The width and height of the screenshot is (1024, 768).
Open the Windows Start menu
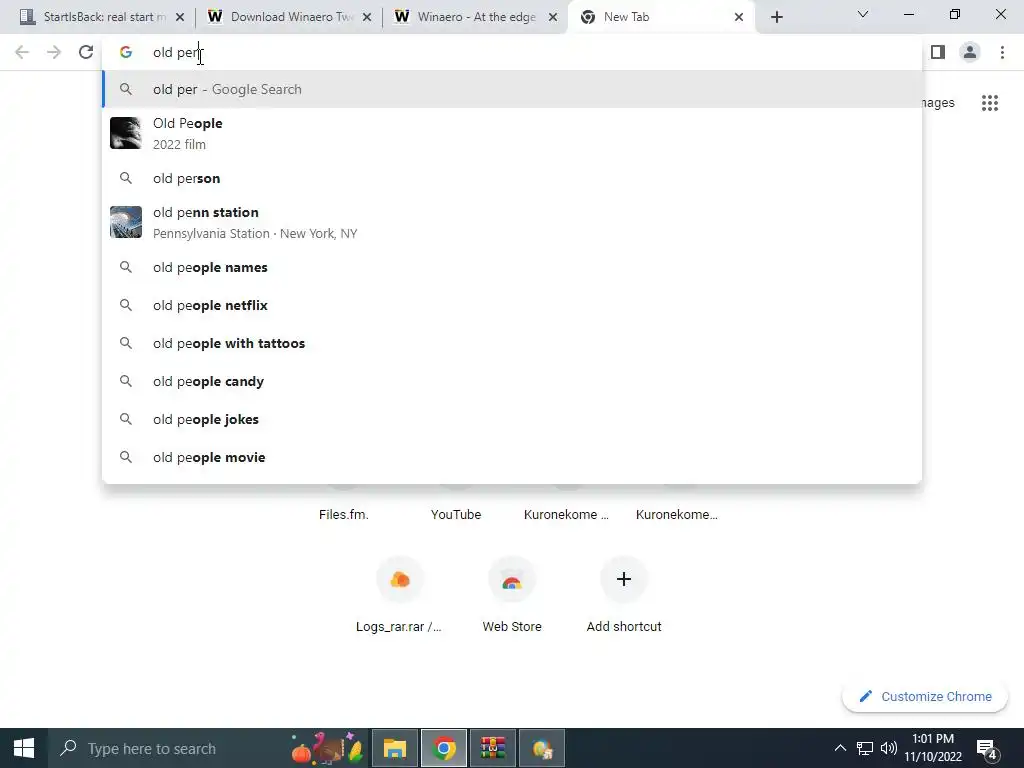(x=24, y=748)
